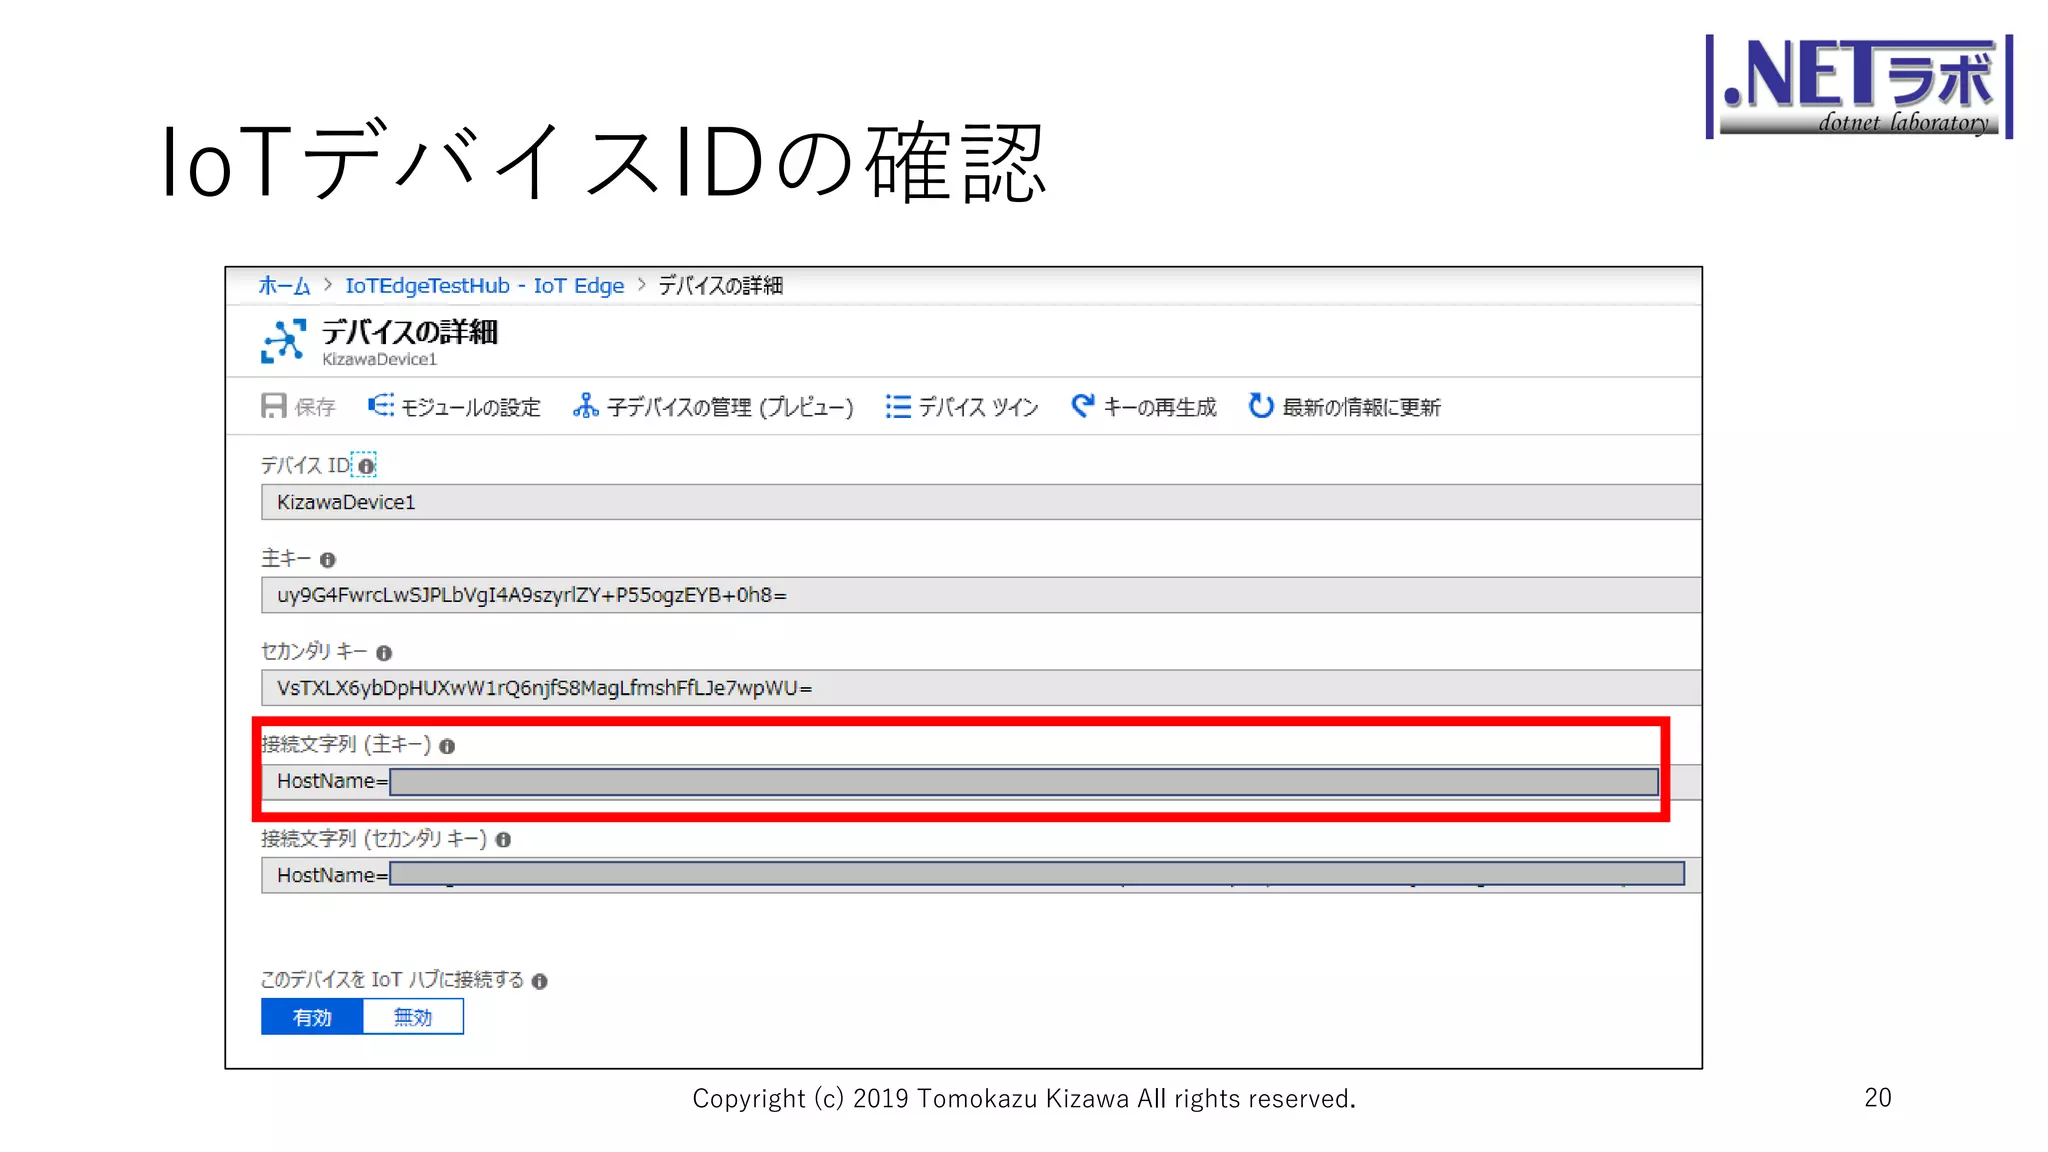Click the デバイスの詳細 breadcrumb text
Viewport: 2048px width, 1152px height.
point(720,286)
